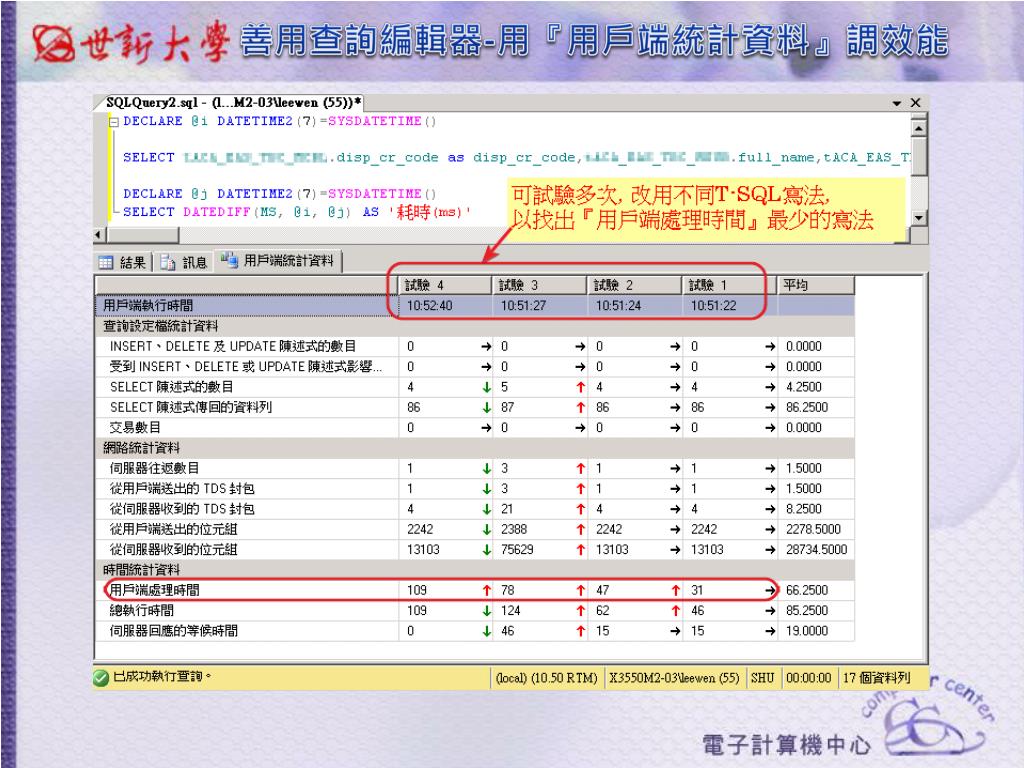Select the 從伺服器收到的位元組 row label
The height and width of the screenshot is (768, 1024).
point(173,549)
